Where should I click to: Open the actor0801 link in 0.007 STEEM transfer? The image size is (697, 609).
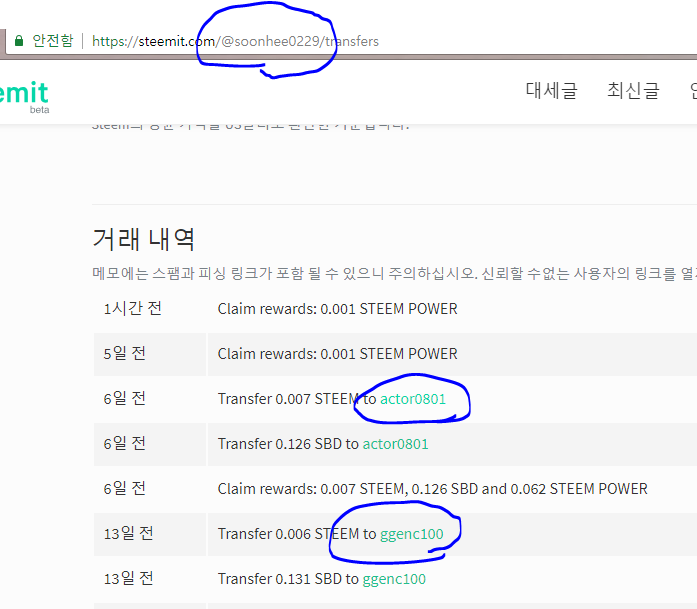(413, 399)
